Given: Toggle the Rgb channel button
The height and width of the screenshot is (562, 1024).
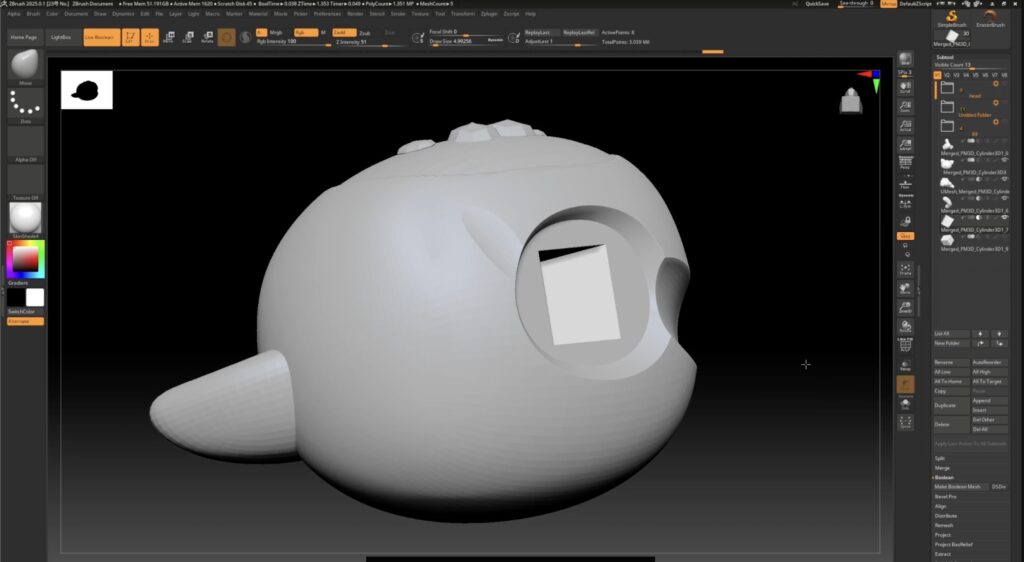Looking at the screenshot, I should tap(305, 32).
